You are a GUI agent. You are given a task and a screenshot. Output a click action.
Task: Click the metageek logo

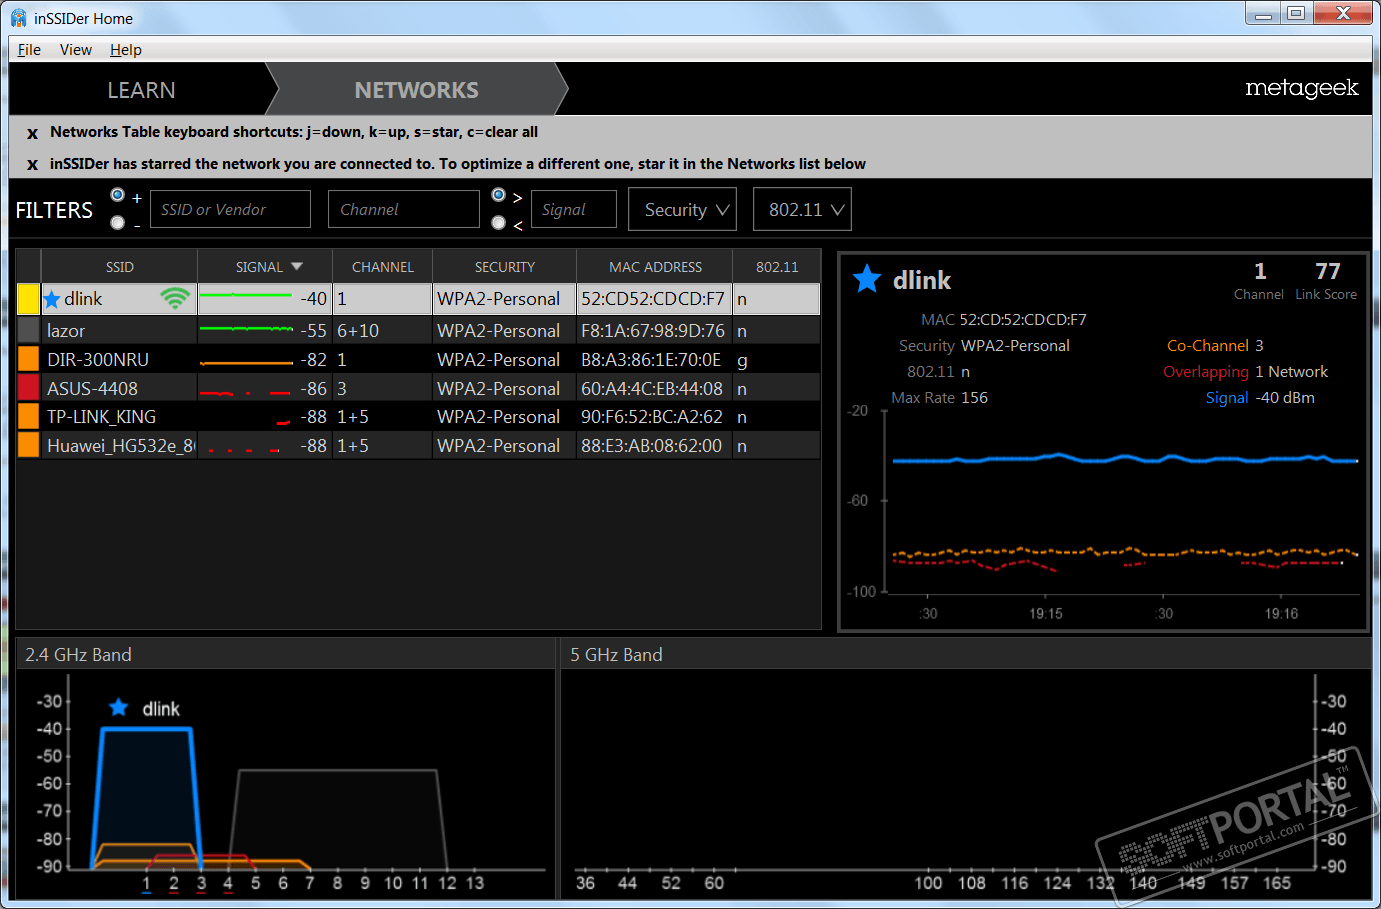pos(1301,88)
